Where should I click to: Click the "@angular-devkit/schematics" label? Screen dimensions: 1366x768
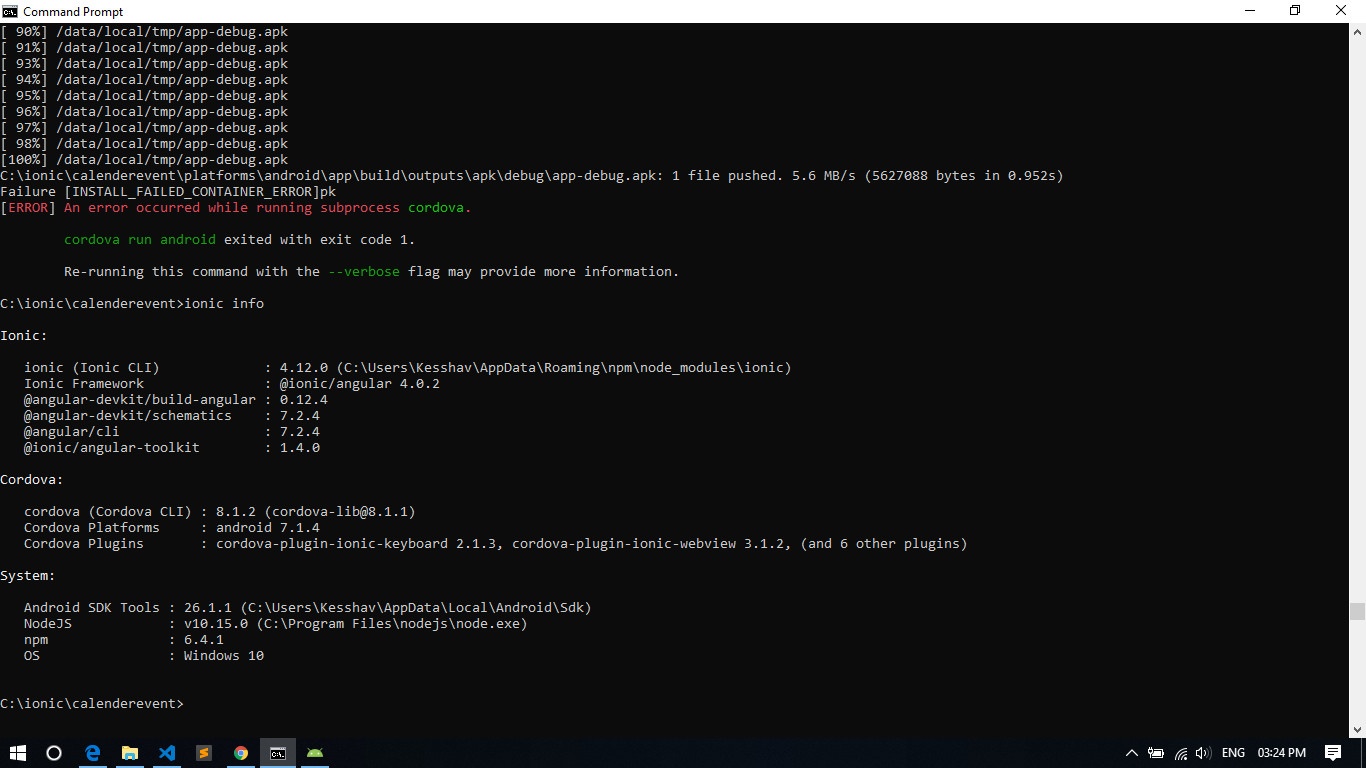128,416
